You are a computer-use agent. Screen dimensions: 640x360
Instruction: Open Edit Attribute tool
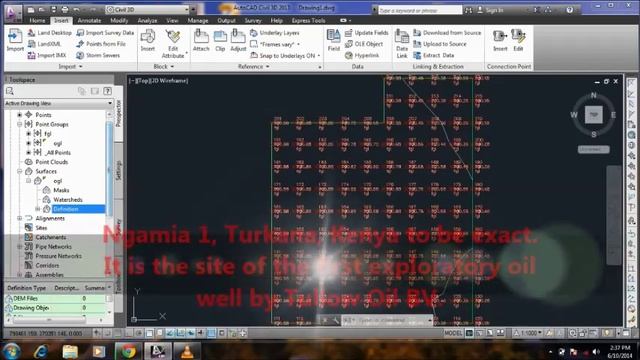[173, 43]
